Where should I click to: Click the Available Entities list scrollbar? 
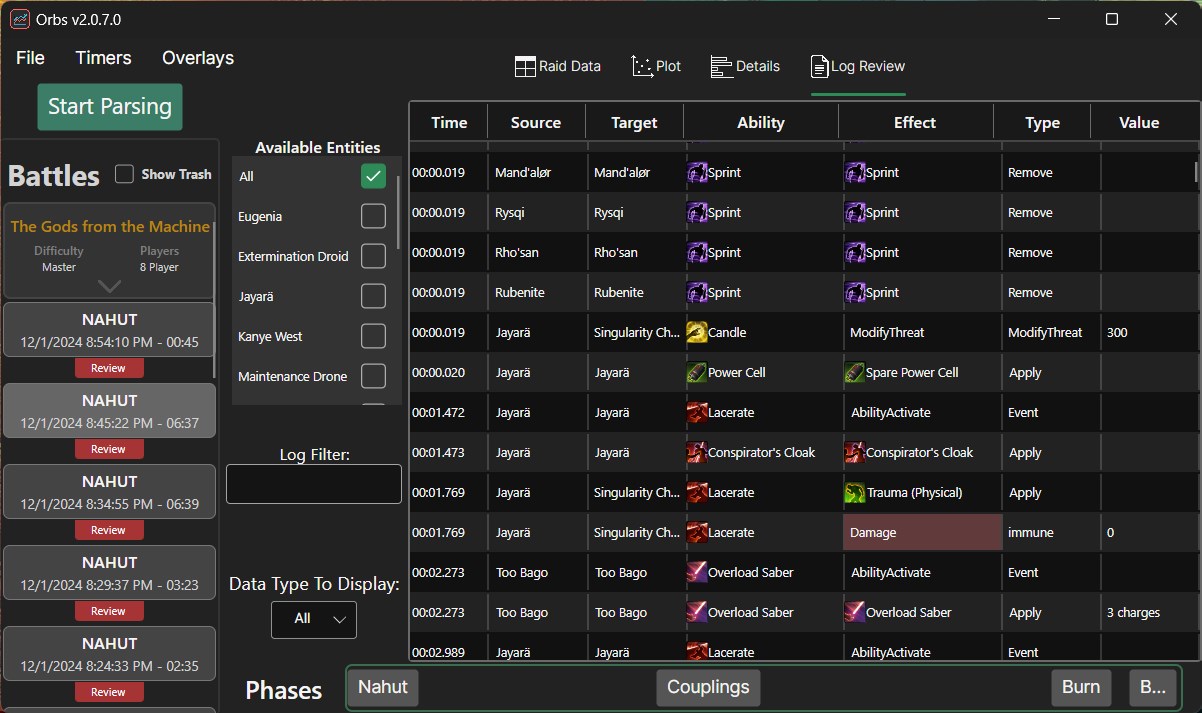398,212
